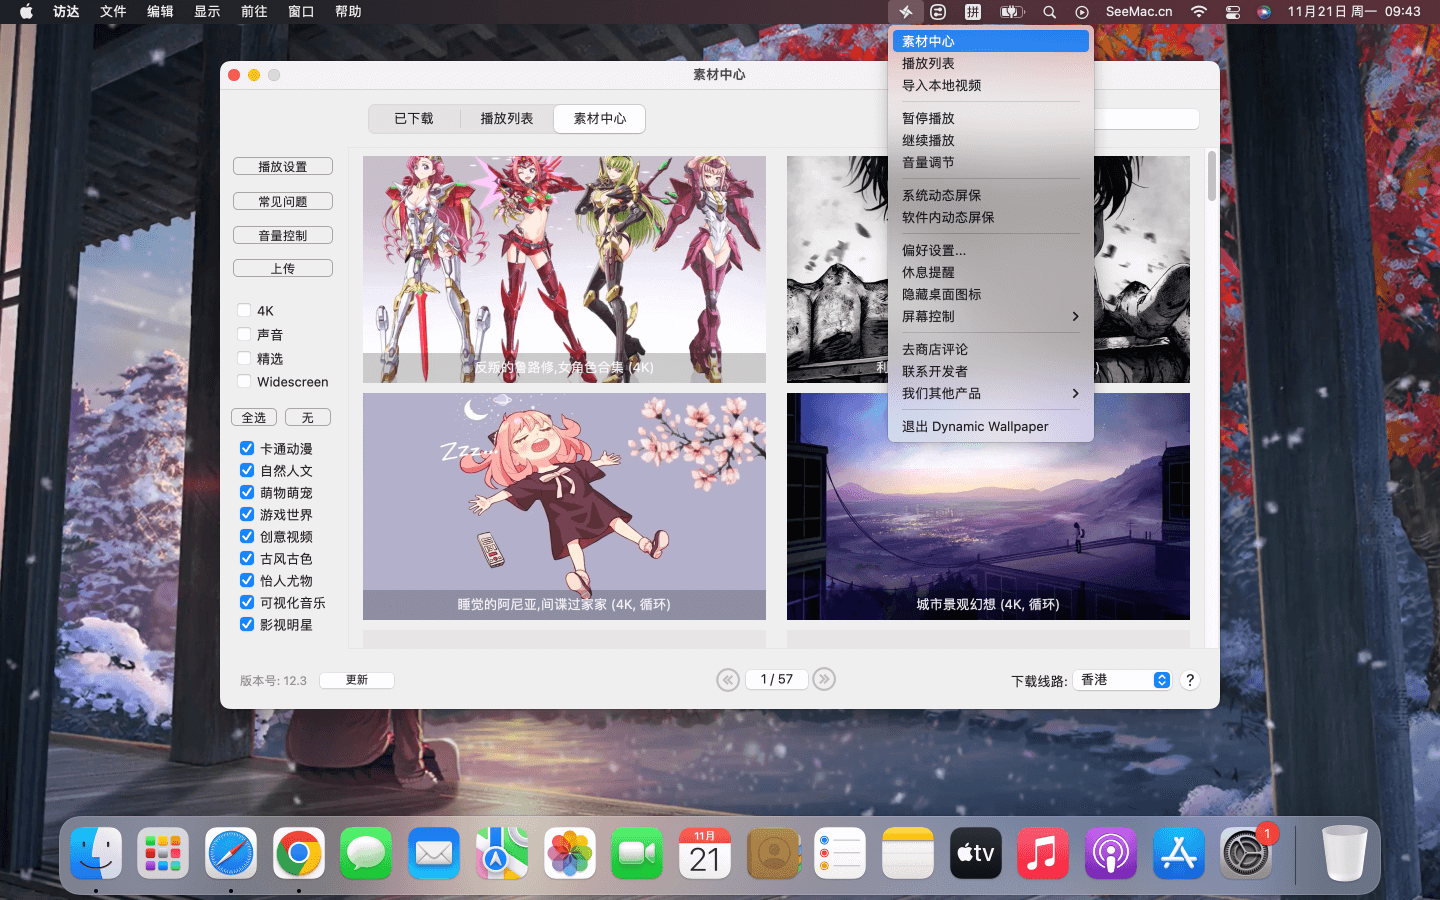Open System Preferences in the Dock
The width and height of the screenshot is (1440, 900).
[1246, 853]
